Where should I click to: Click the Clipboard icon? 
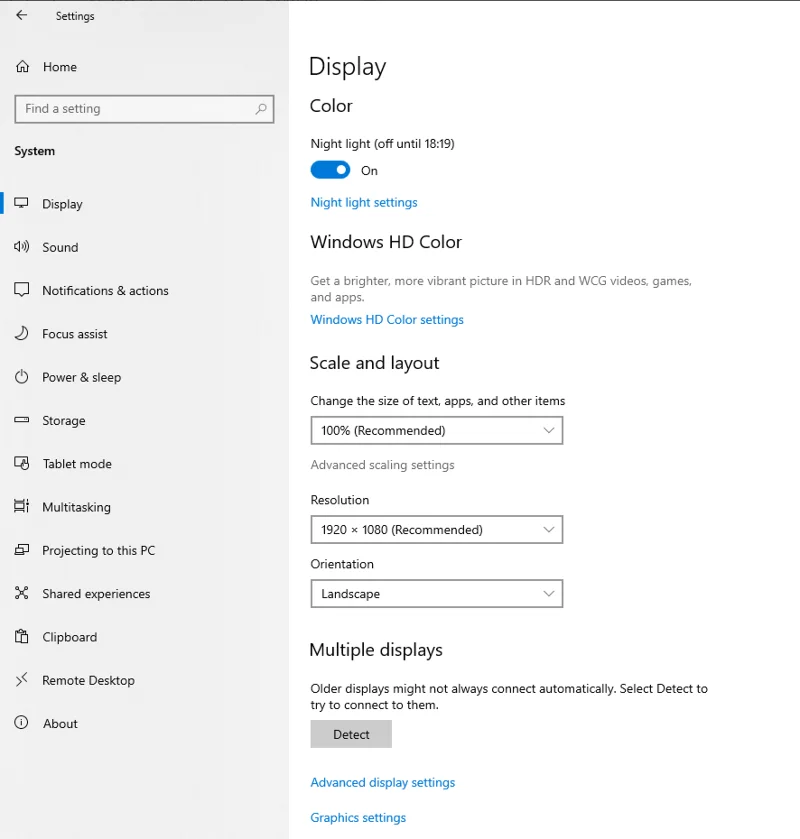21,636
